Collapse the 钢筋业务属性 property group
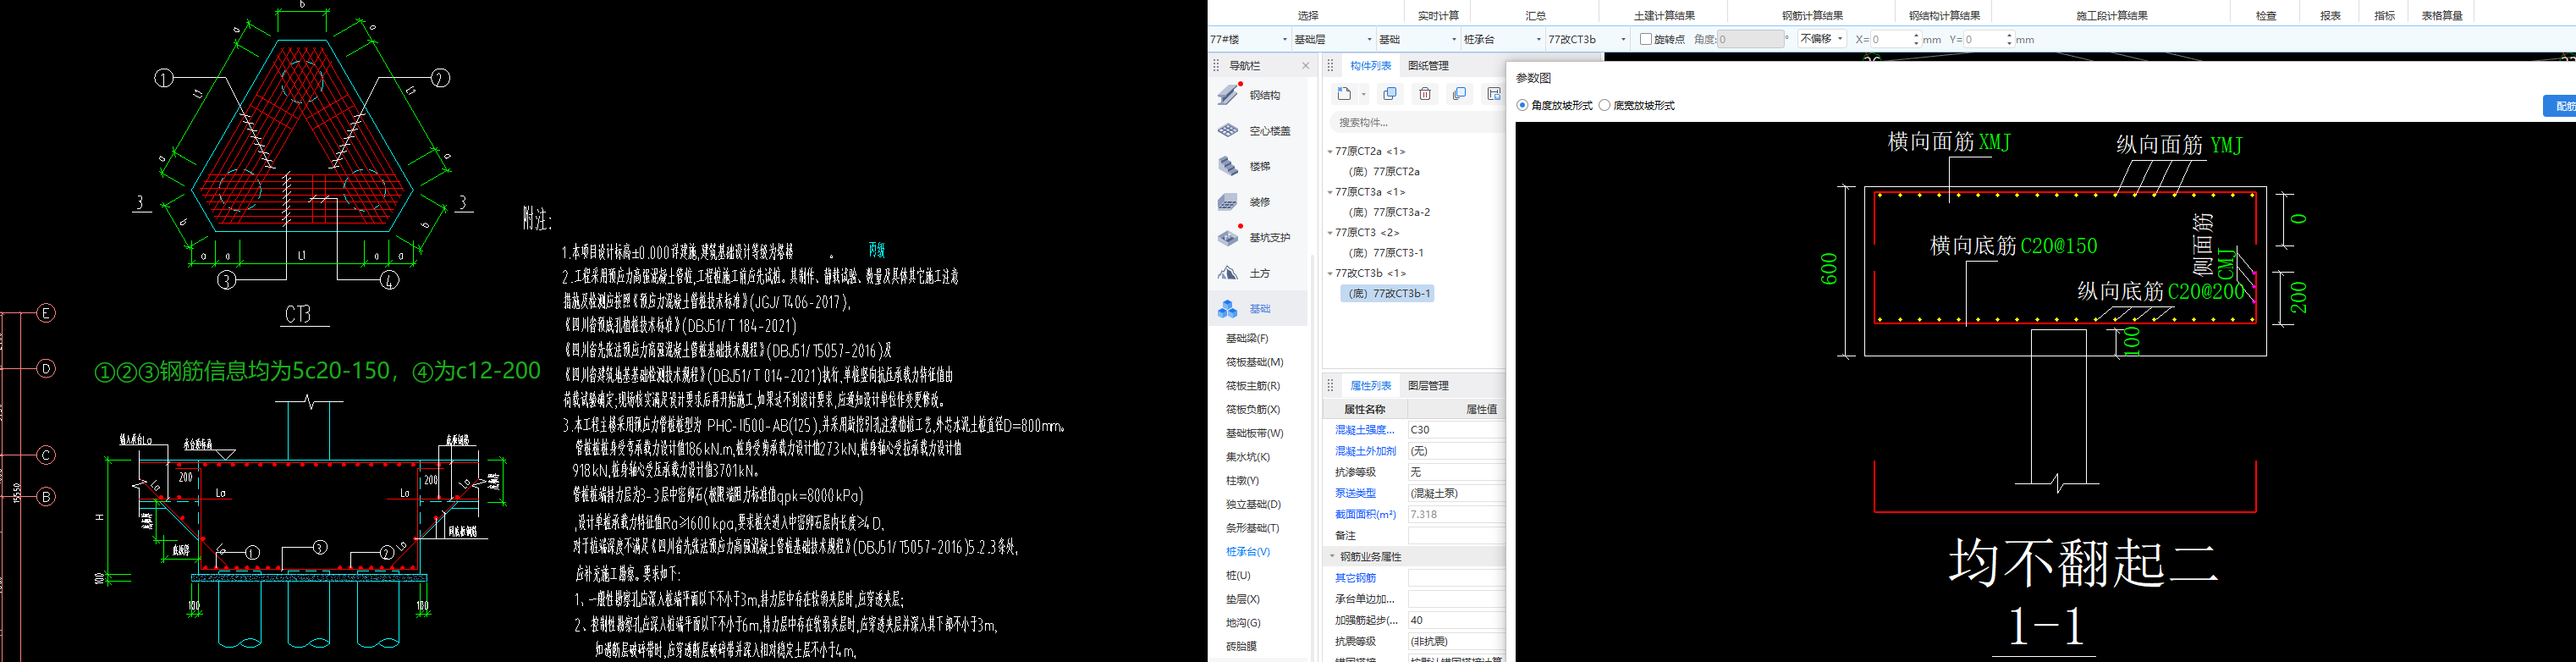Screen dimensions: 2576x662 (x=1332, y=557)
